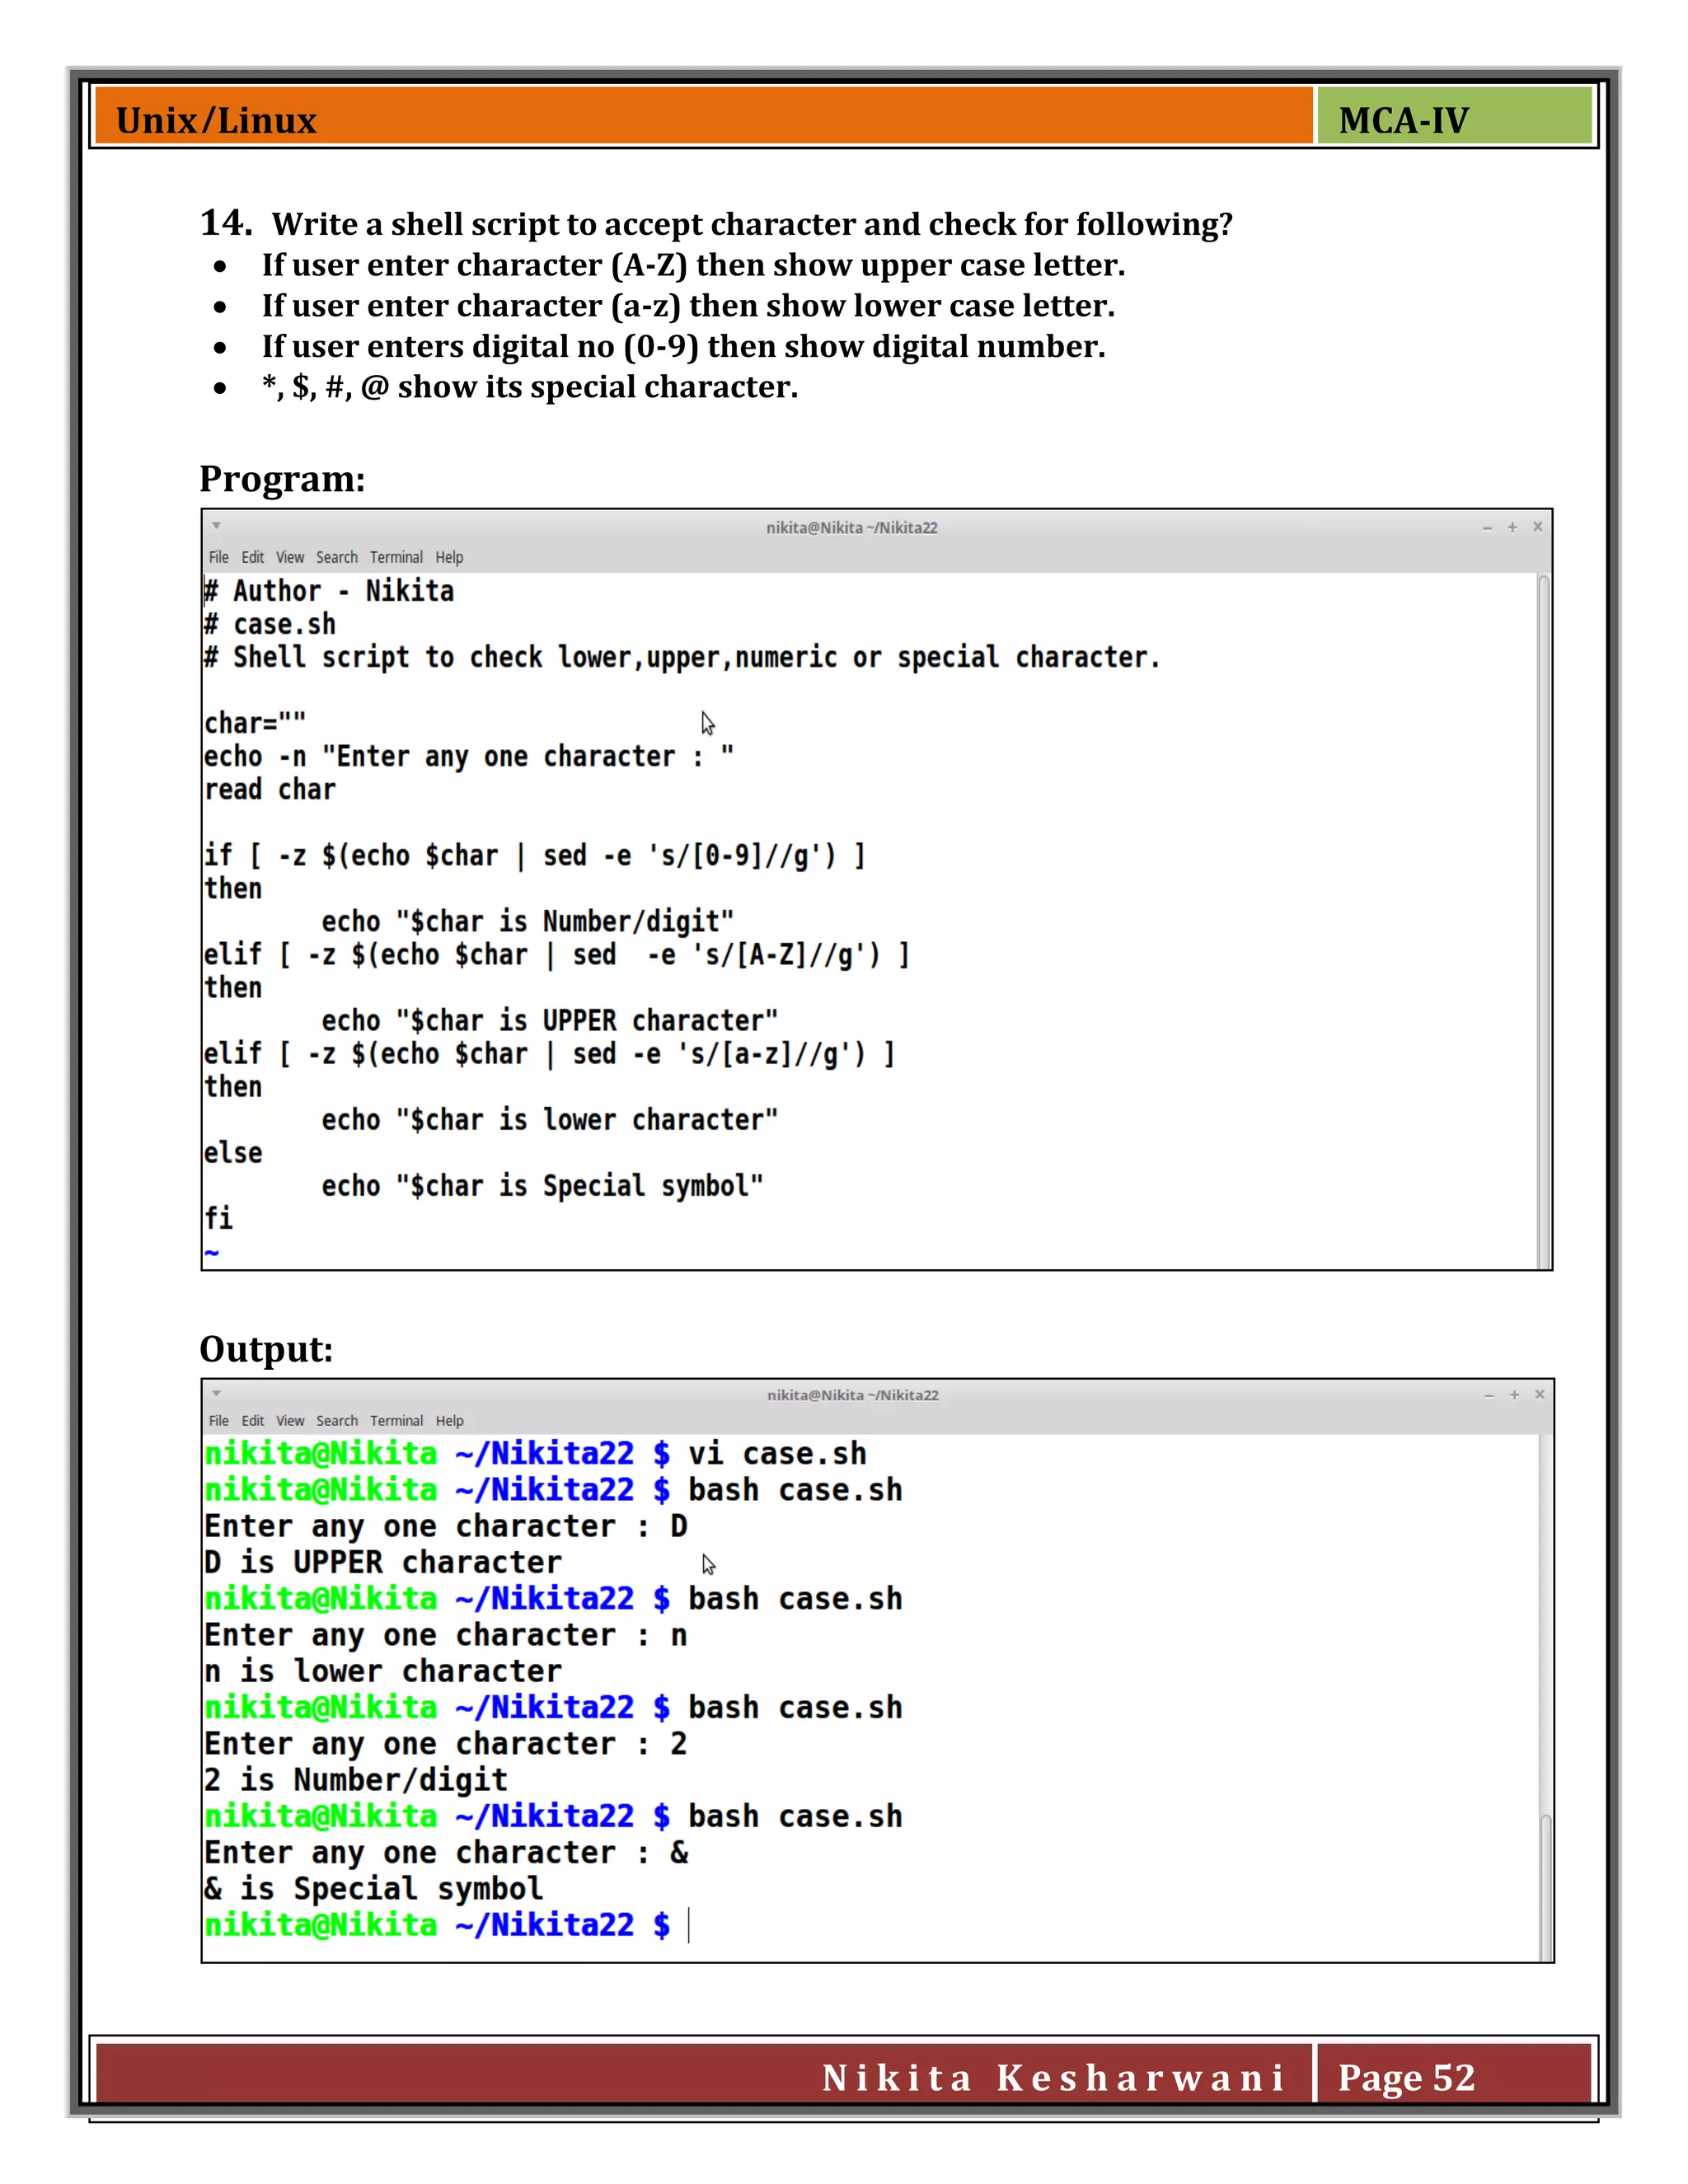Click the '# case.sh' comment line
This screenshot has width=1688, height=2184.
[270, 624]
